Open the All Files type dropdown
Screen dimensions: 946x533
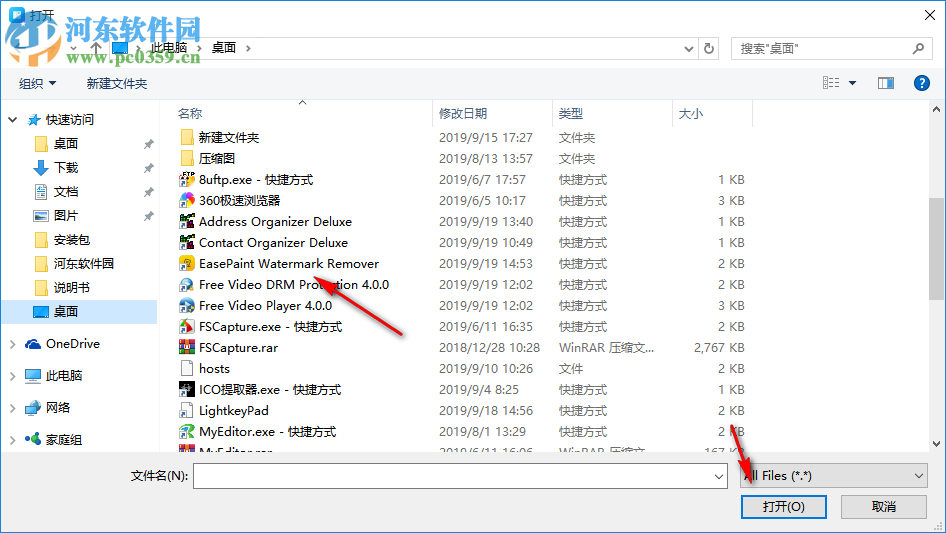(x=834, y=476)
